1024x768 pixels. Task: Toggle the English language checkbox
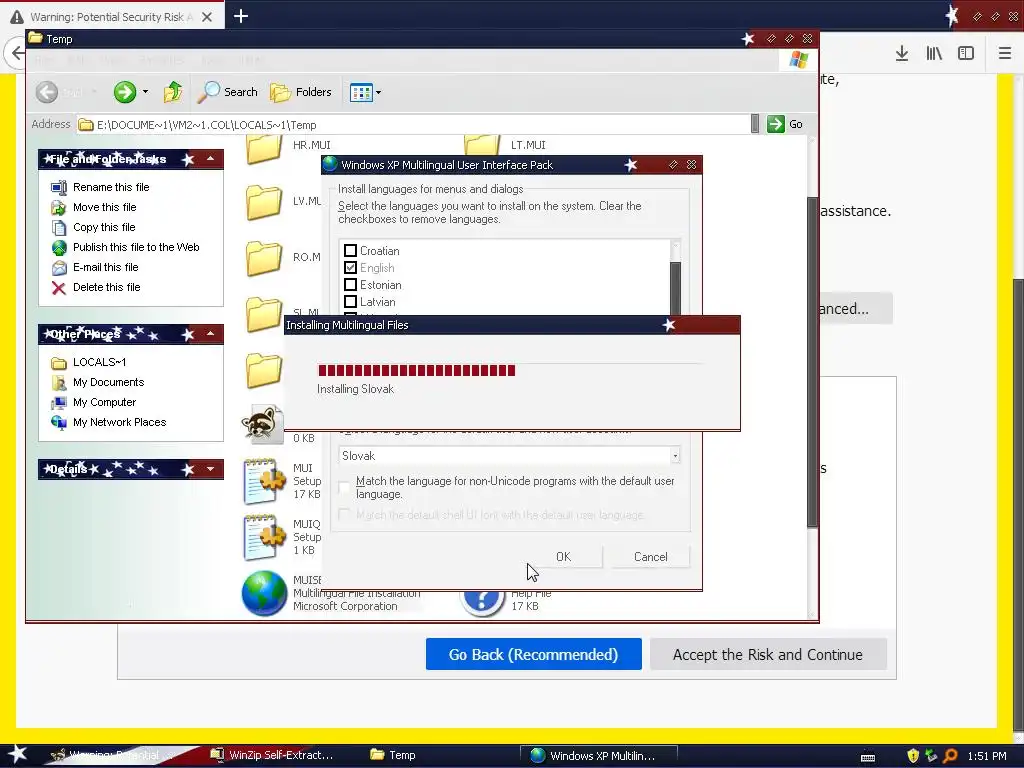[x=350, y=268]
